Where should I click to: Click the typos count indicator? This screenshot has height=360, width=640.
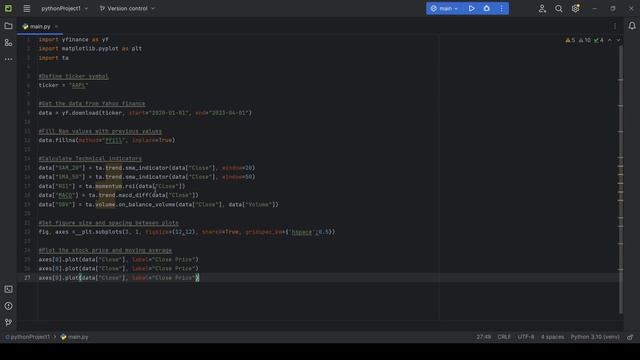click(599, 40)
